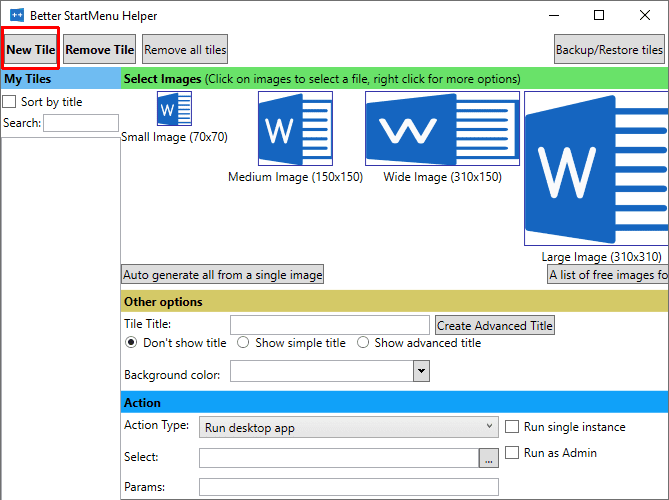Screen dimensions: 669x500
Task: Select Don't show title radio button
Action: 131,343
